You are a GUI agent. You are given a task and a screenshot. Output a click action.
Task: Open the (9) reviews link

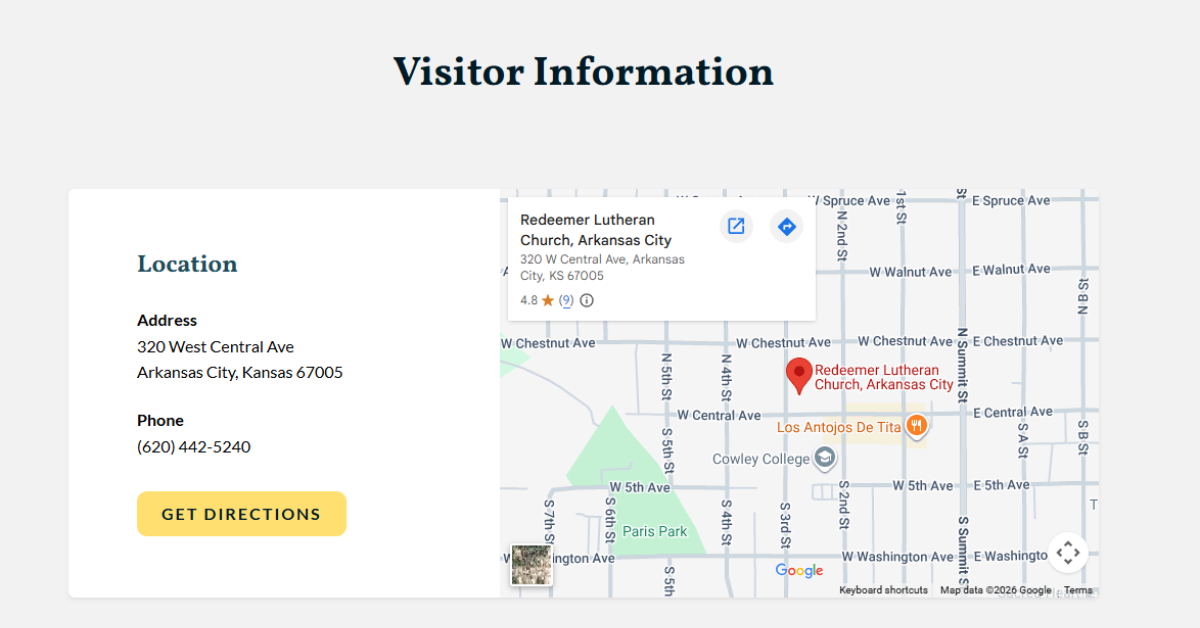pyautogui.click(x=565, y=300)
